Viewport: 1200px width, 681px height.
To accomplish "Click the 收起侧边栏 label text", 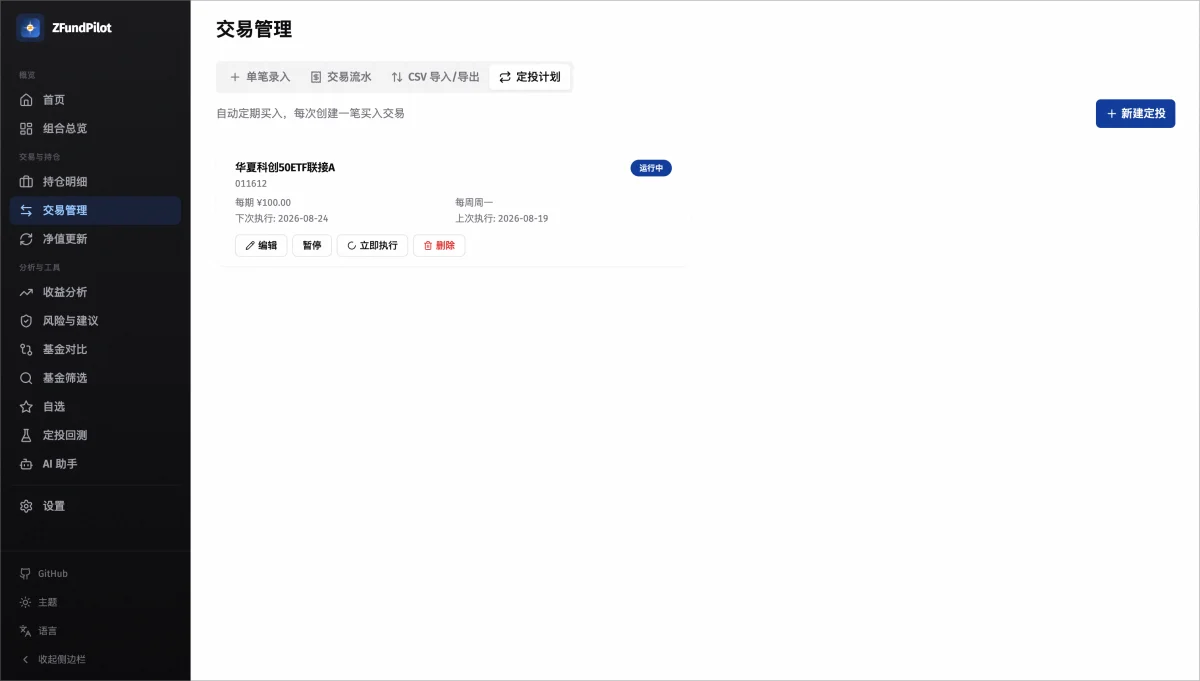I will (x=62, y=659).
